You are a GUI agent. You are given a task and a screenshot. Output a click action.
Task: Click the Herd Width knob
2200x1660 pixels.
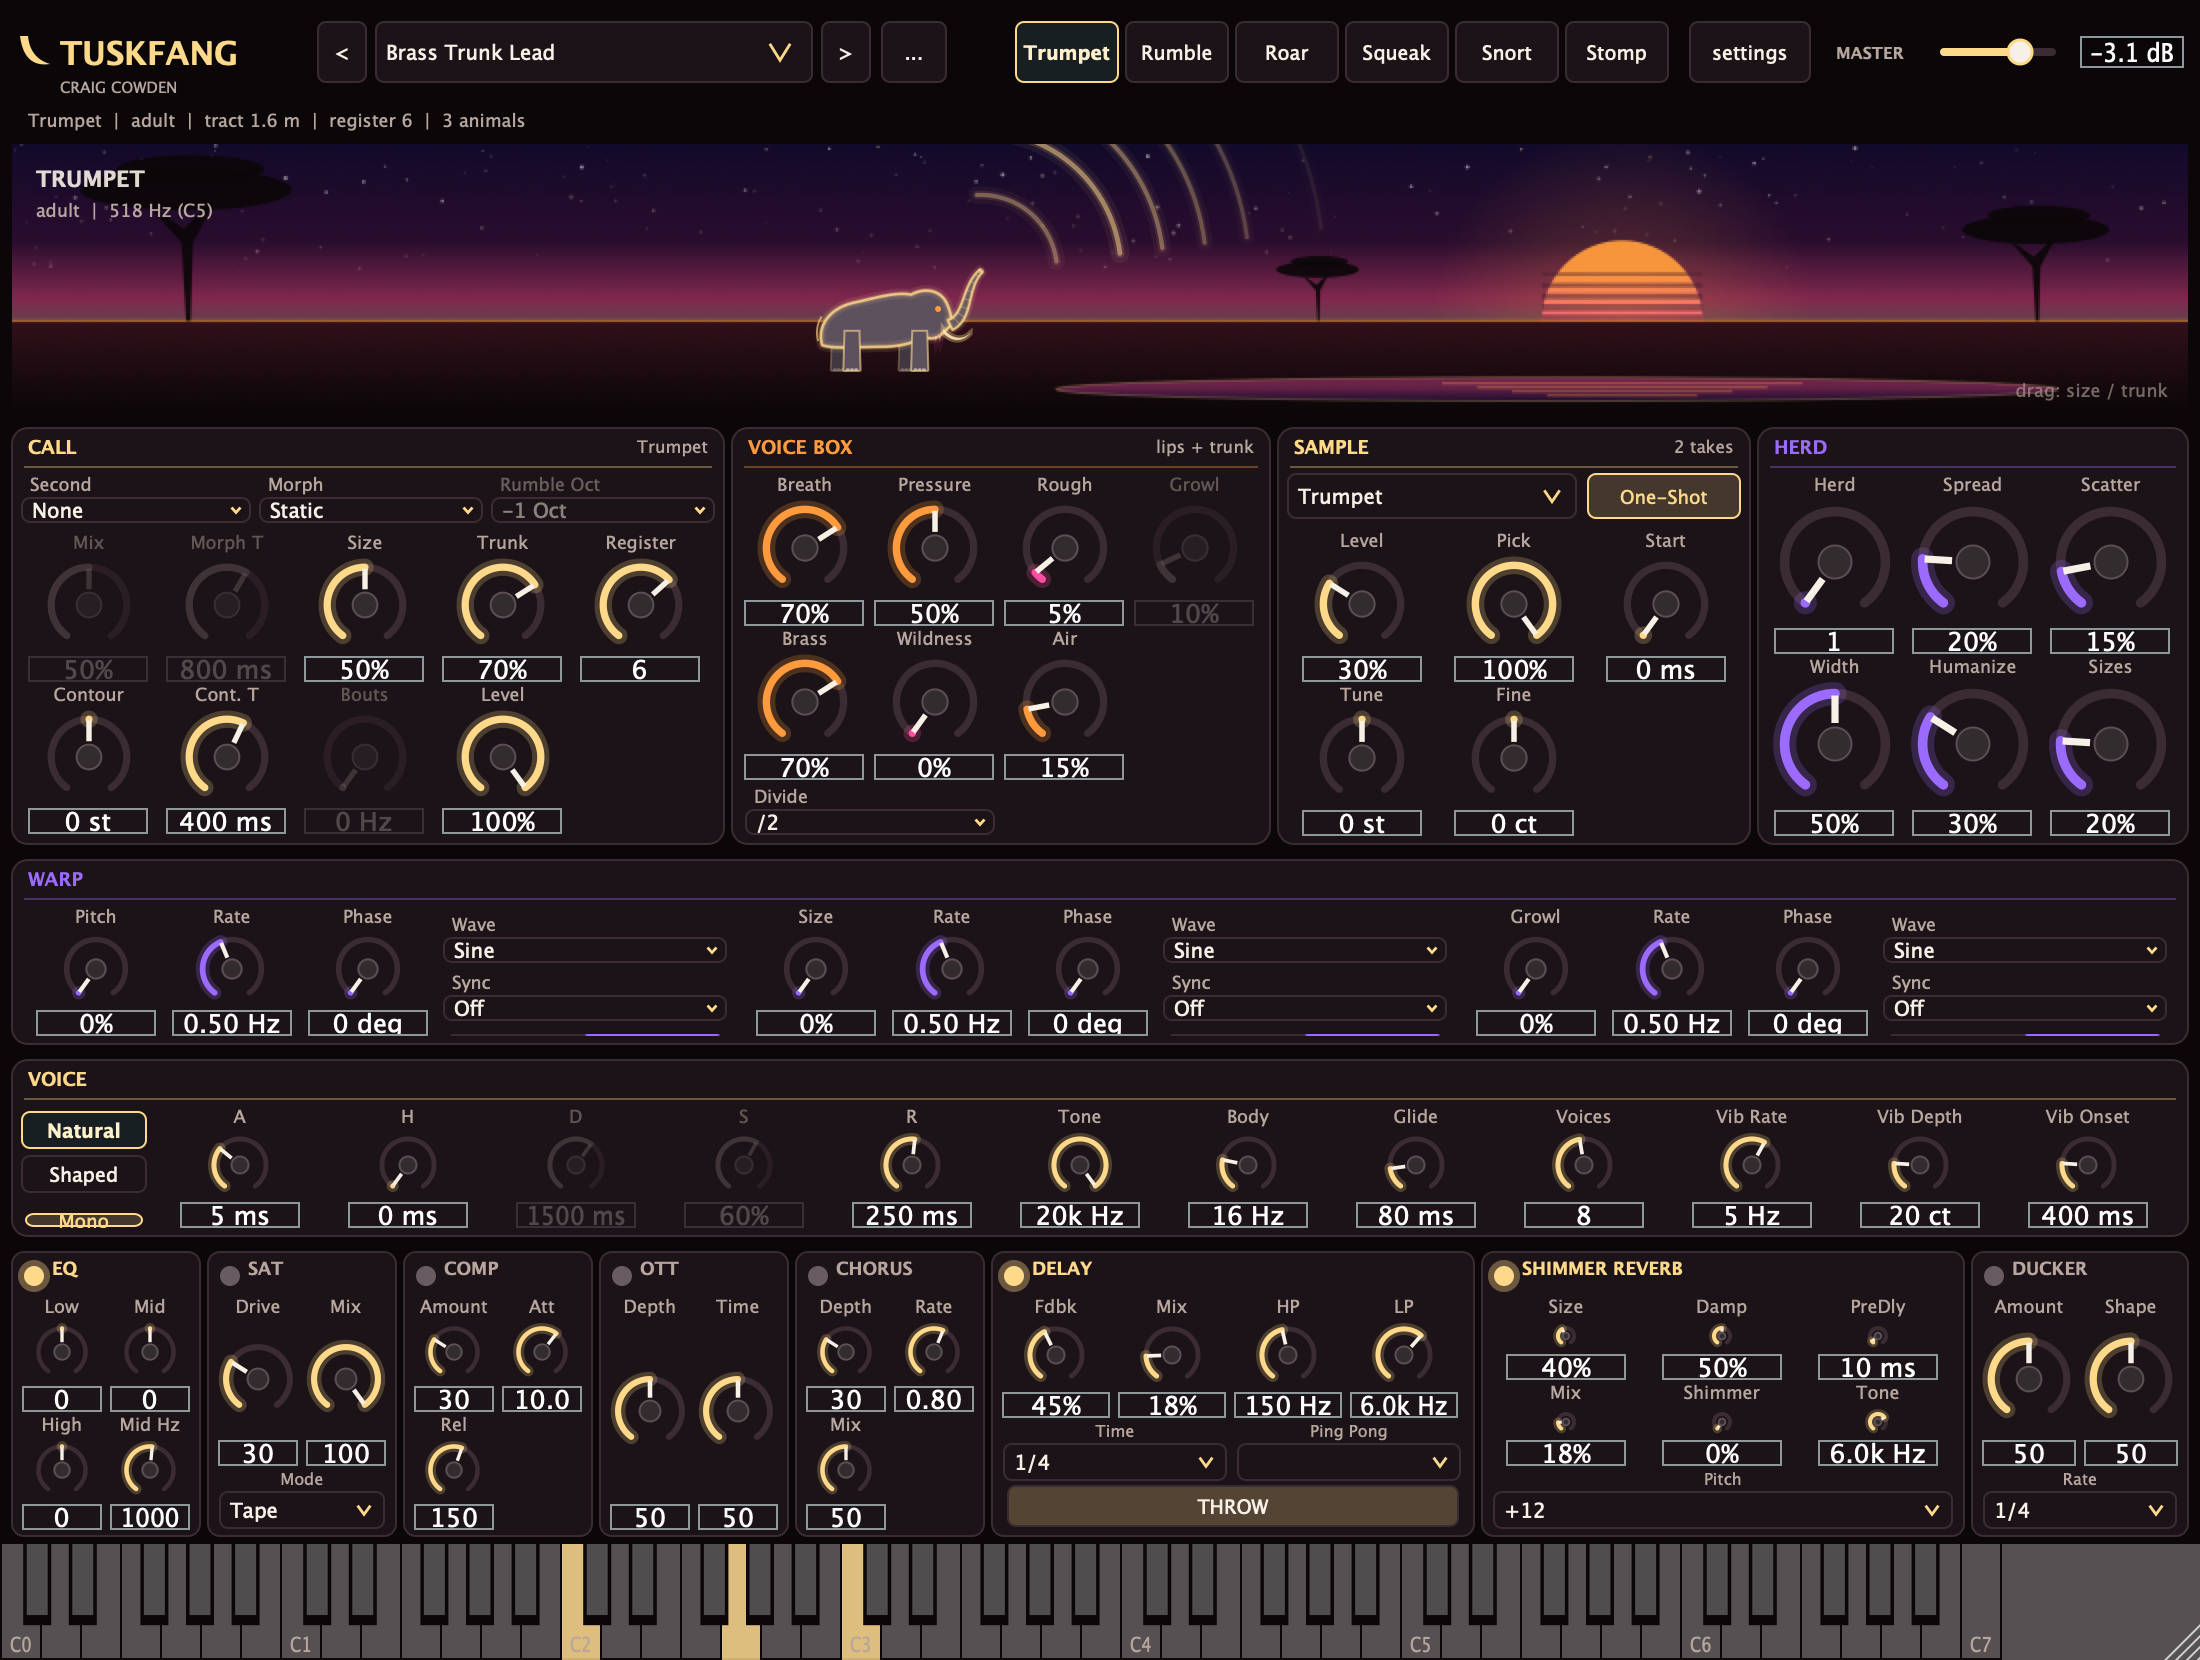1834,744
